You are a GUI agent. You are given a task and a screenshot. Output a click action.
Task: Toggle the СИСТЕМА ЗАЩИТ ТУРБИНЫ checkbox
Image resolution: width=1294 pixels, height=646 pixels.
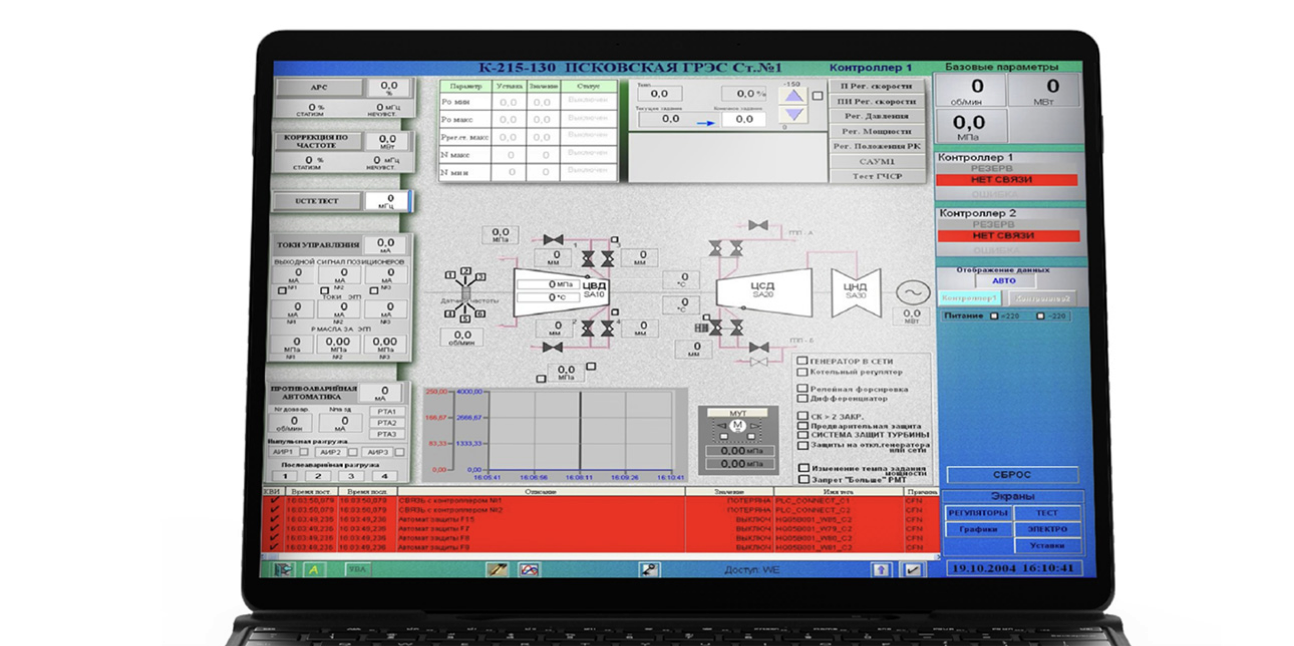click(802, 435)
